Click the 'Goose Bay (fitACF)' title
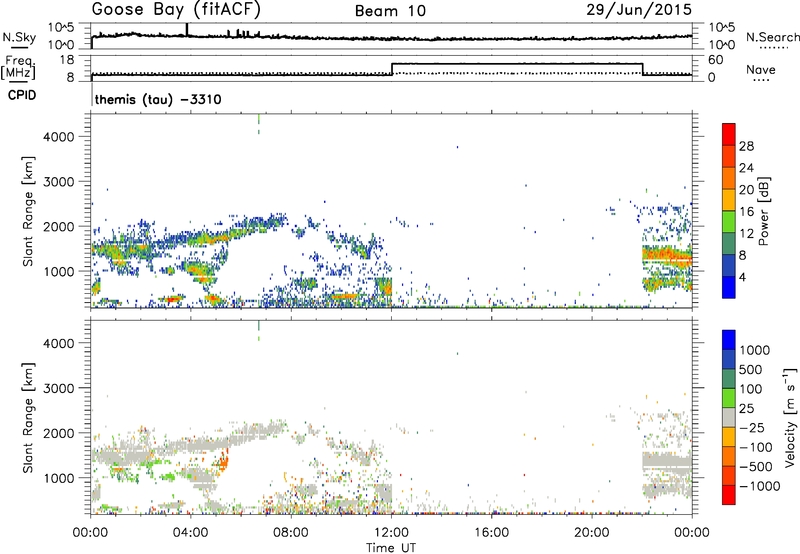 tap(176, 10)
